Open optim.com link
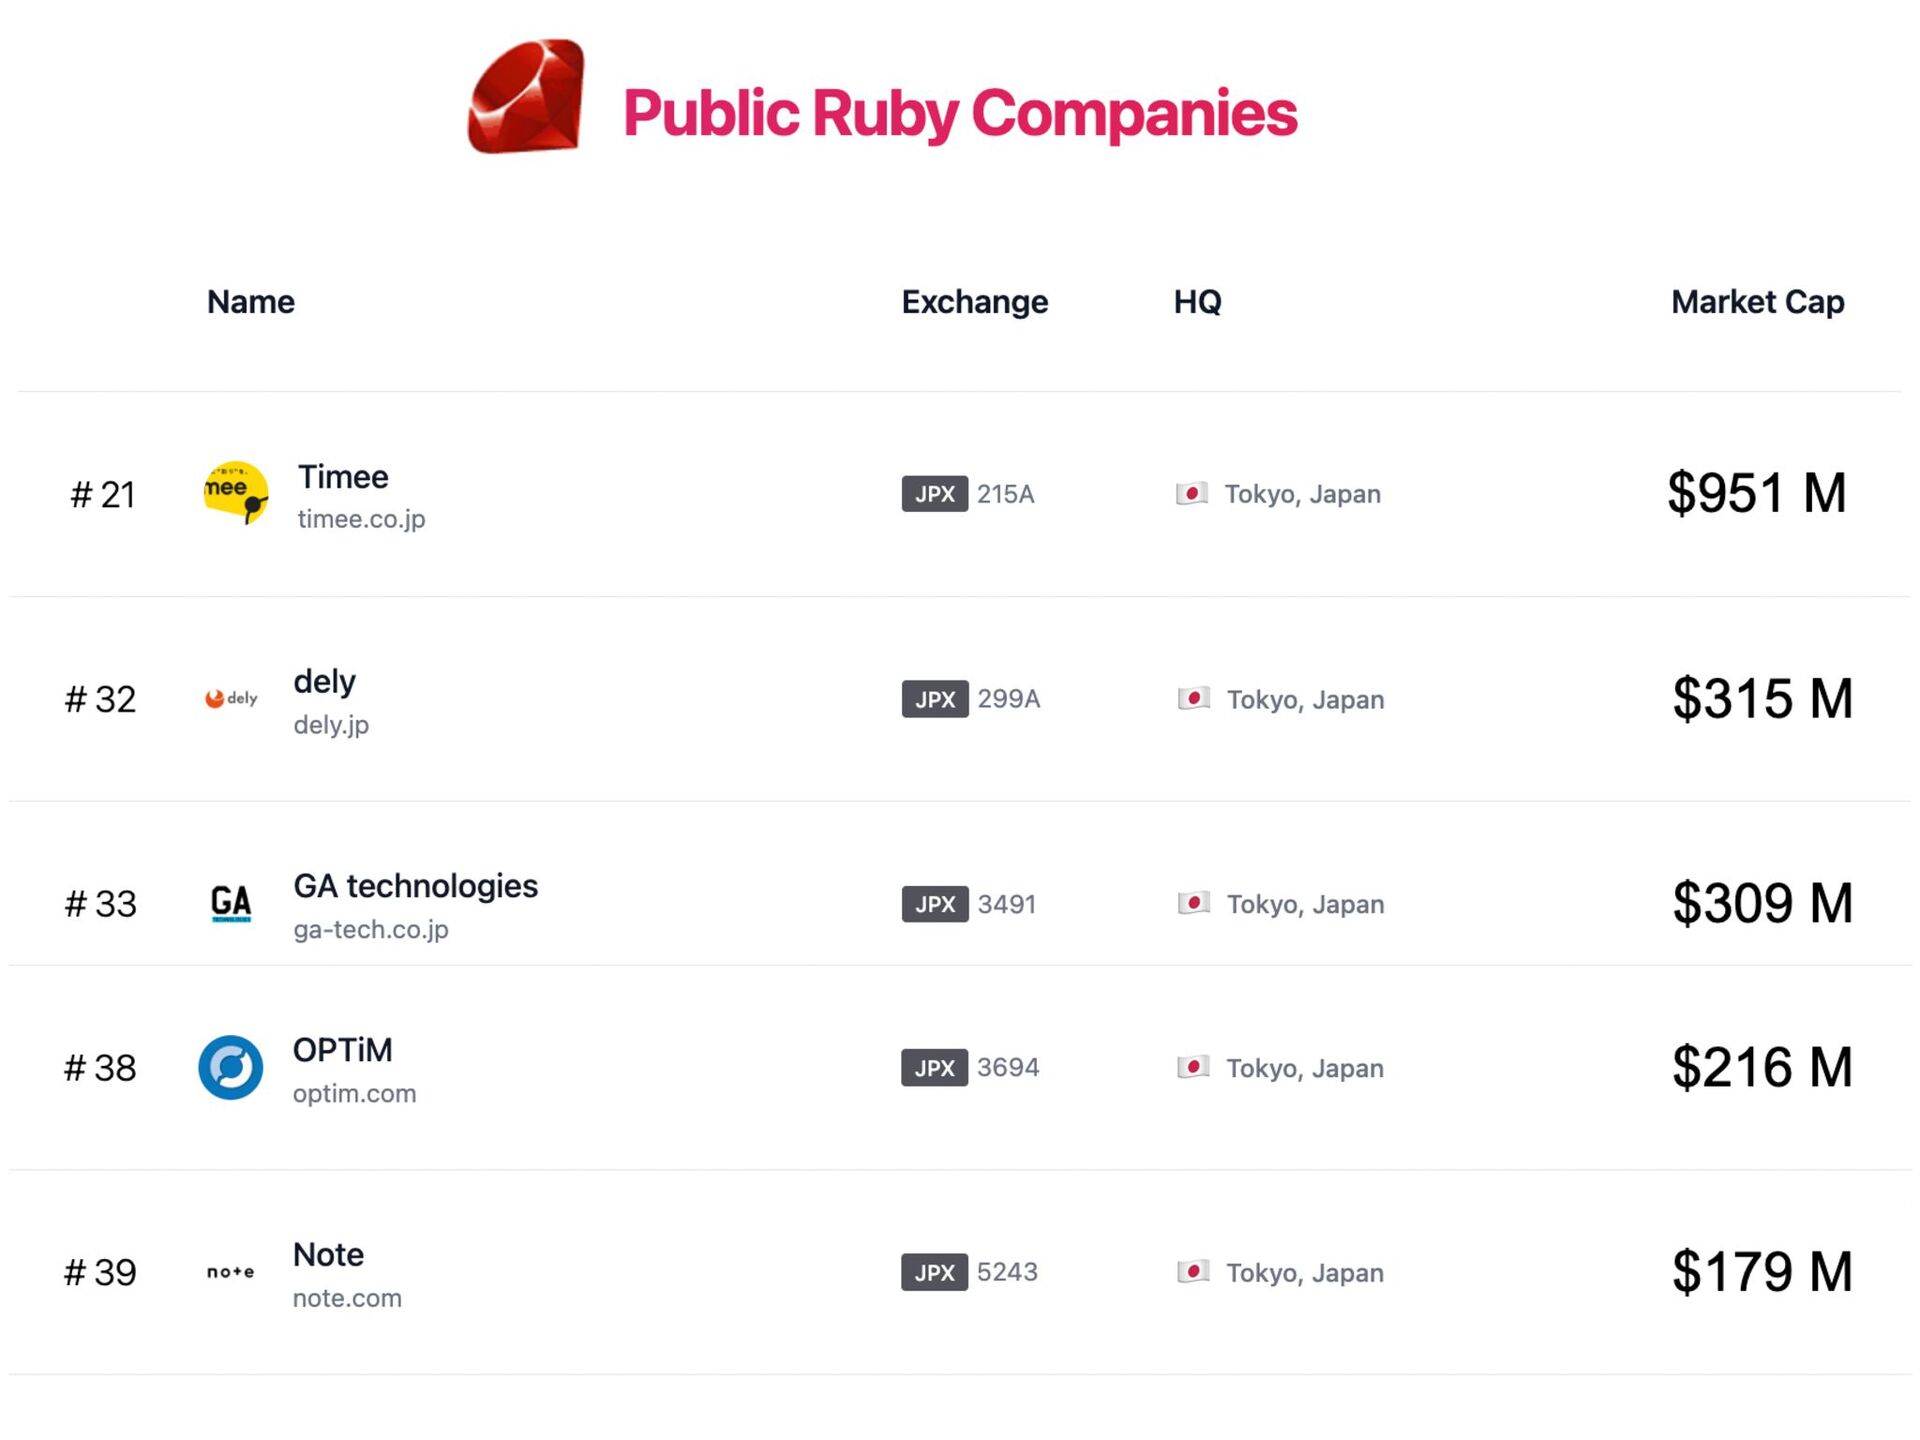 click(354, 1093)
